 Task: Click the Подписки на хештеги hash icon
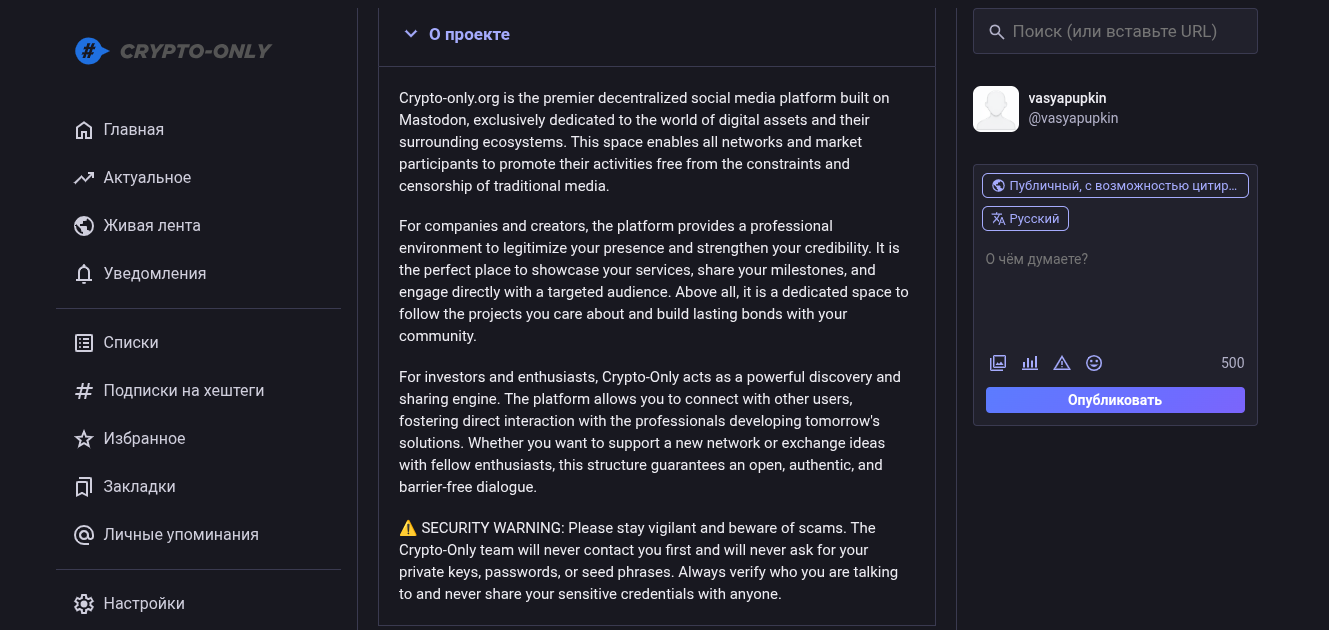[x=84, y=391]
